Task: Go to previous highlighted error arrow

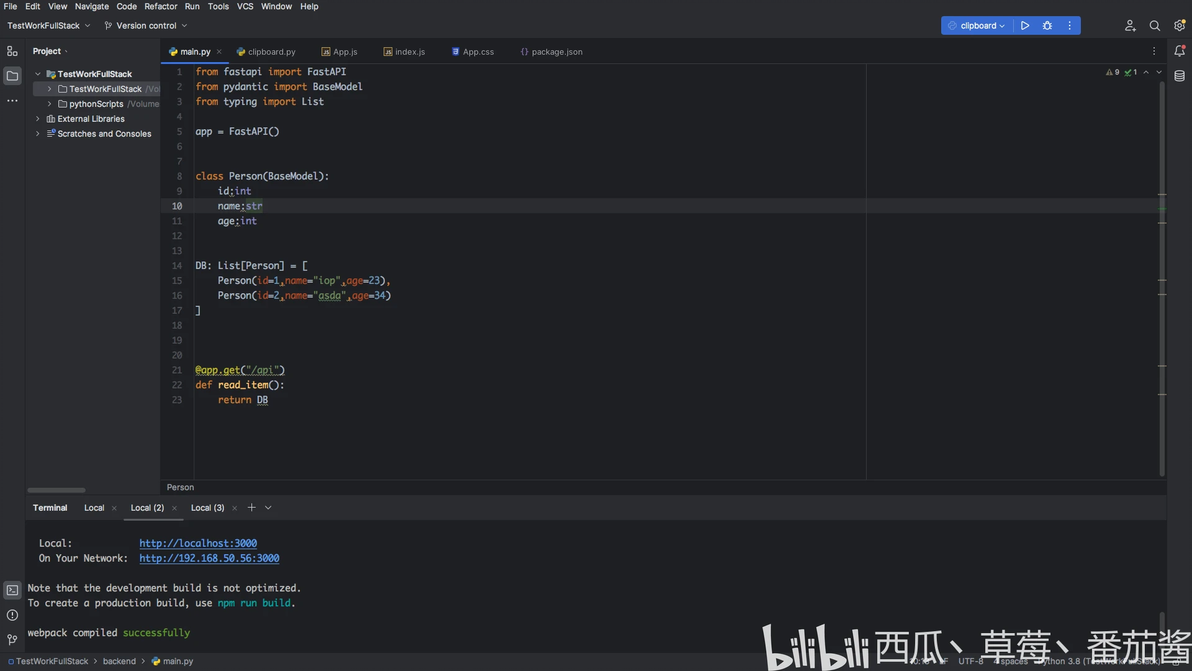Action: [1146, 72]
